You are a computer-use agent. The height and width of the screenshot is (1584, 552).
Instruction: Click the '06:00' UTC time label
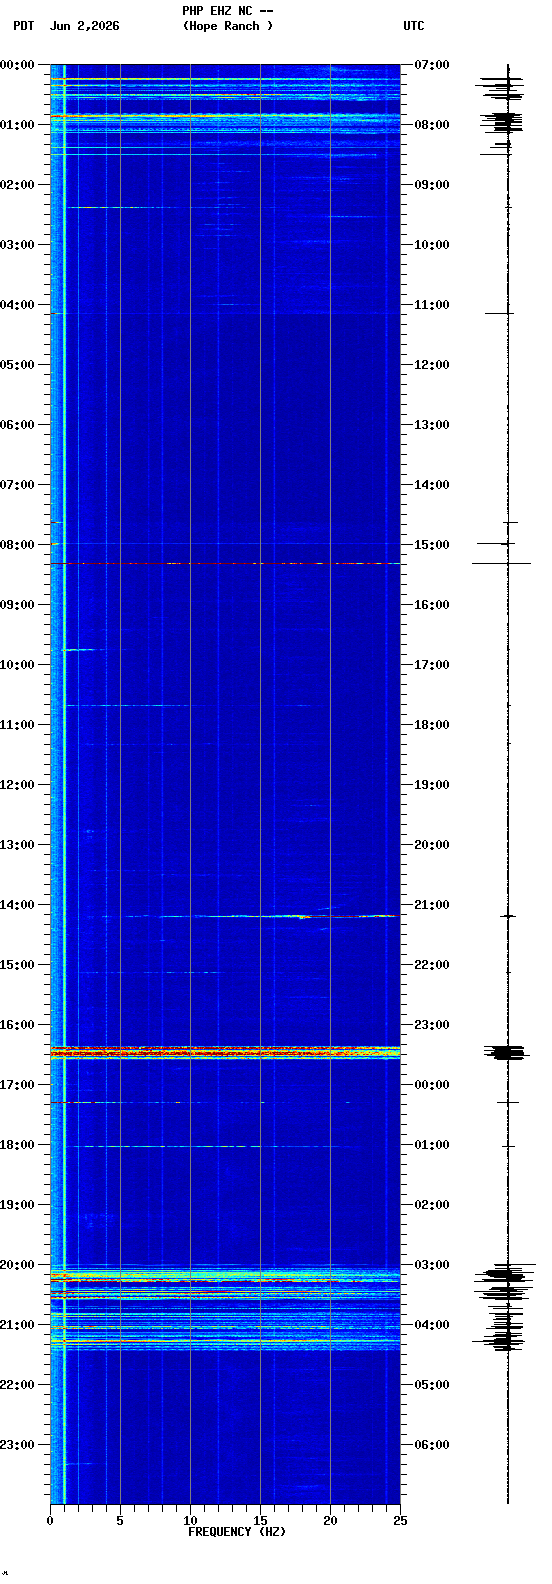pos(431,1445)
